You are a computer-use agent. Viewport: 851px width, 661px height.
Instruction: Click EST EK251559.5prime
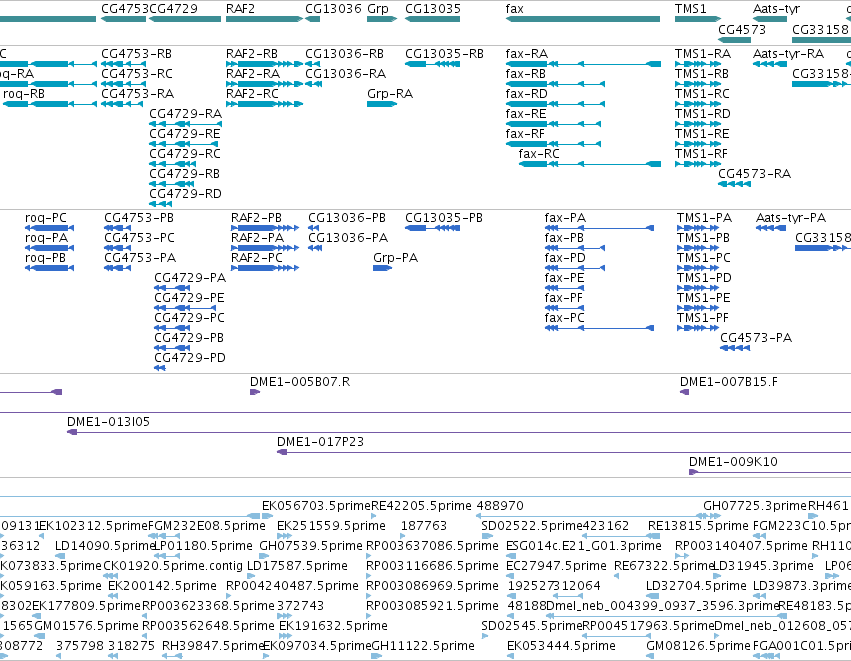[x=331, y=526]
